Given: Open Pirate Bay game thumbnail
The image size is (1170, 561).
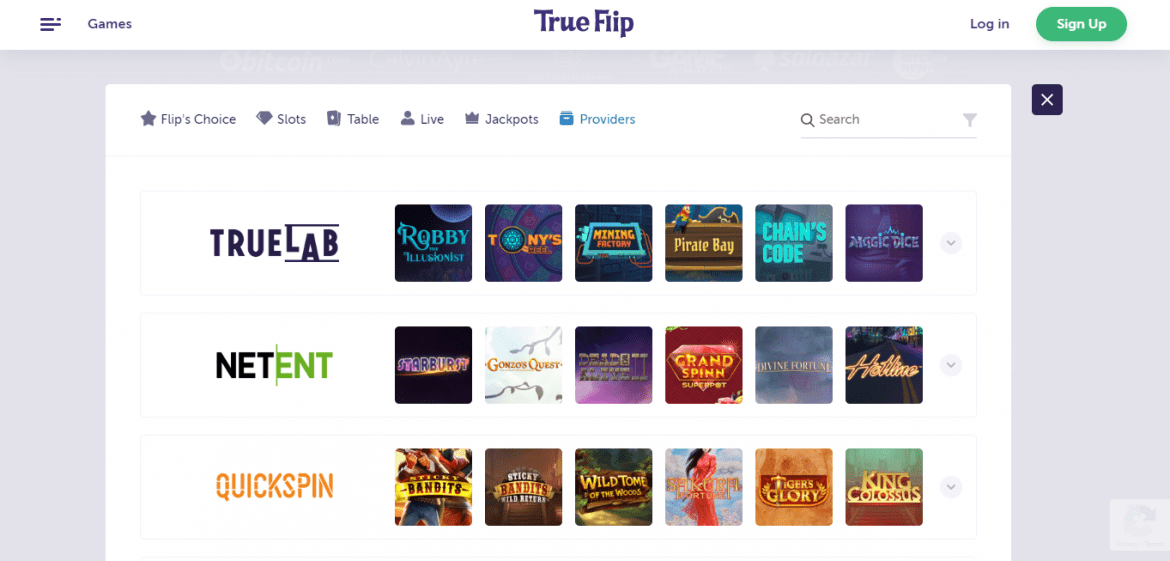Looking at the screenshot, I should click(x=704, y=243).
